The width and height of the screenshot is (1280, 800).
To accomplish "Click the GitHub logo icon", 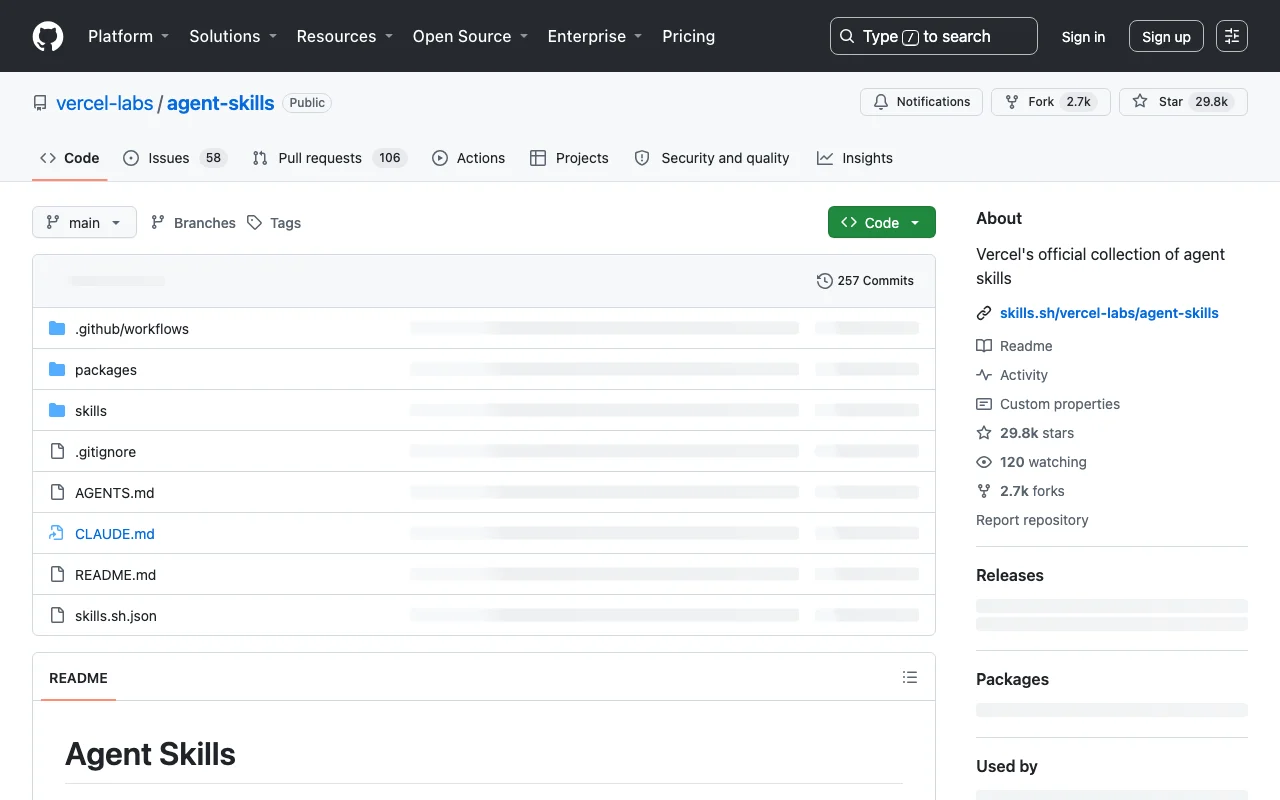I will (x=48, y=36).
